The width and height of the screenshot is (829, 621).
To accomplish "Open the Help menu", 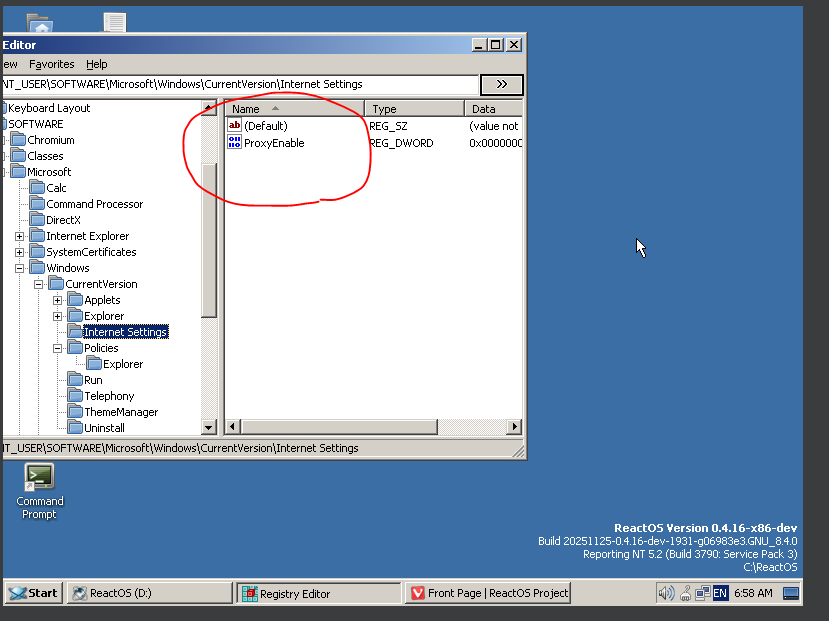I will point(96,64).
